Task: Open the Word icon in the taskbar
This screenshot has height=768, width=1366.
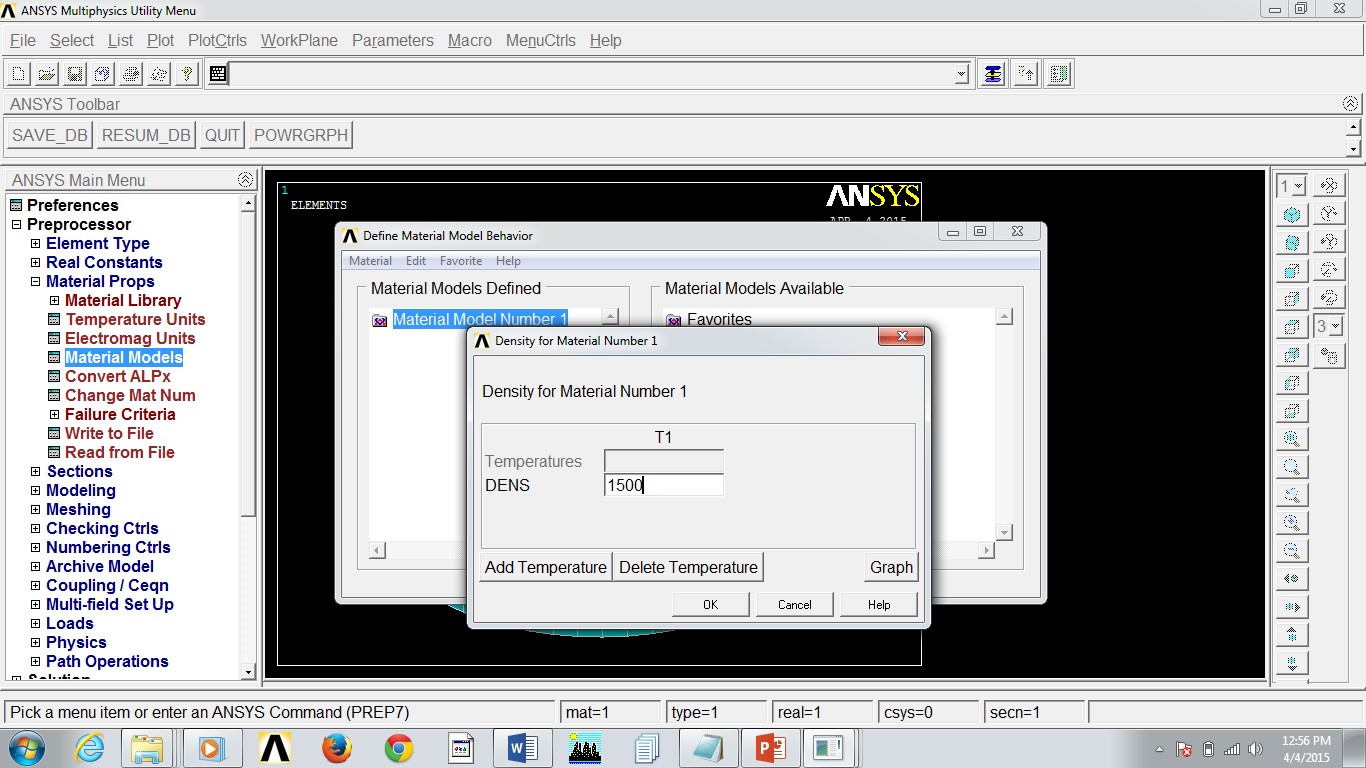Action: [x=523, y=748]
